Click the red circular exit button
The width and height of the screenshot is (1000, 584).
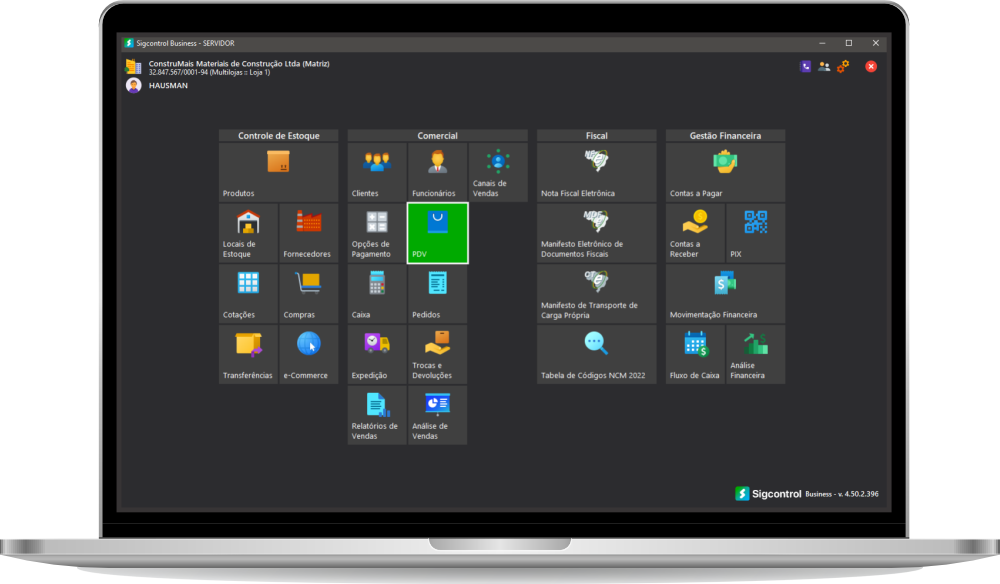[x=871, y=66]
